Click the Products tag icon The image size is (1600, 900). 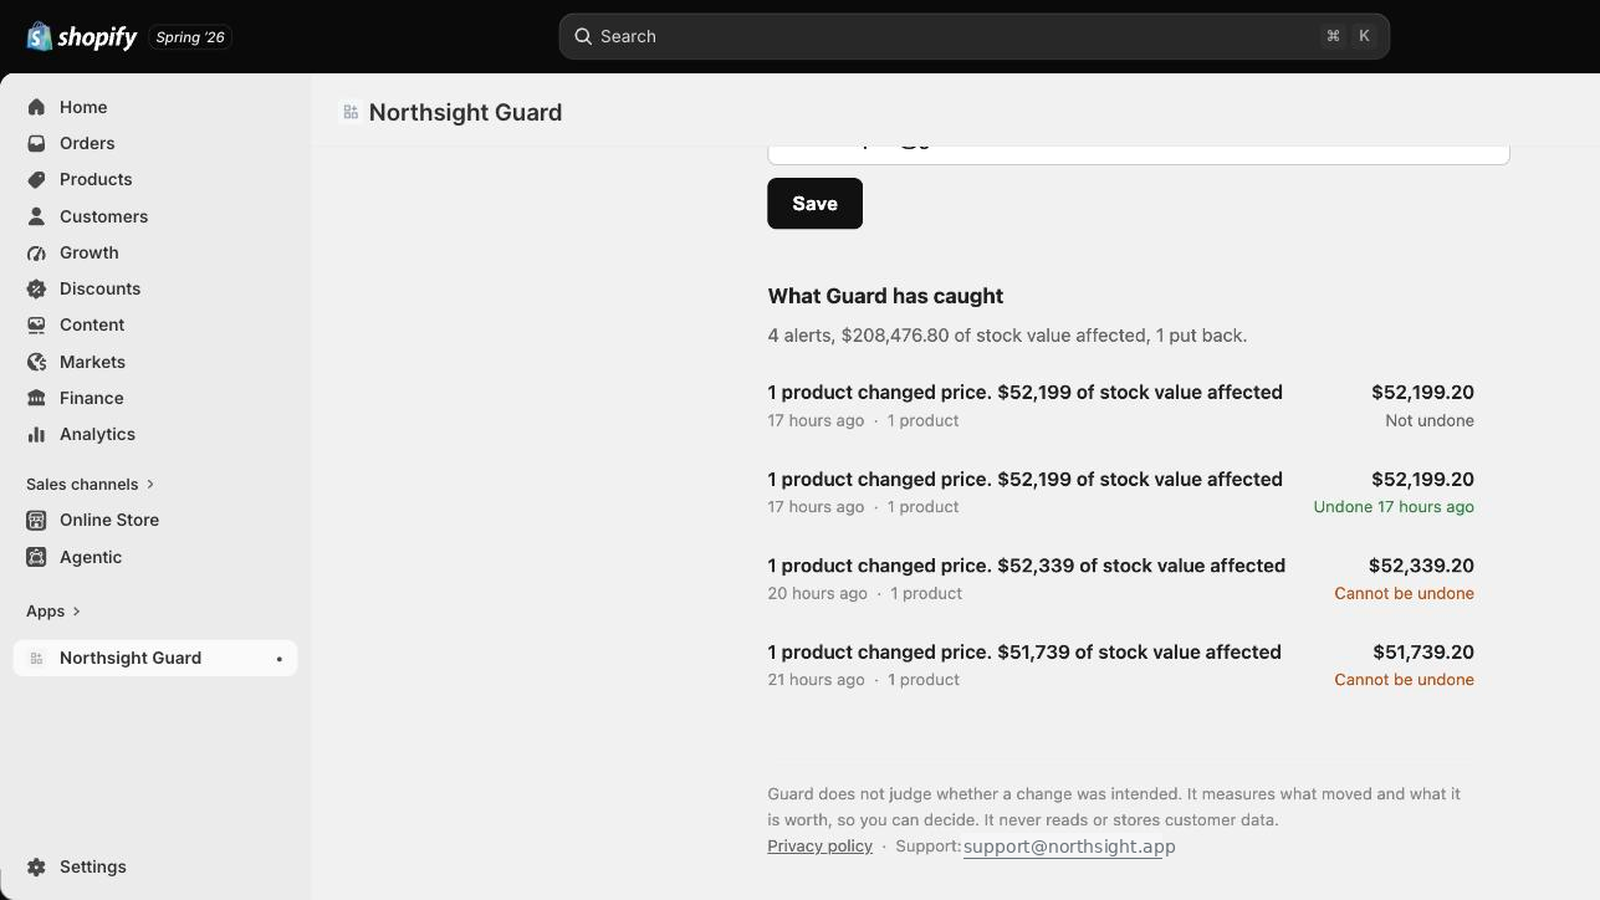point(37,180)
